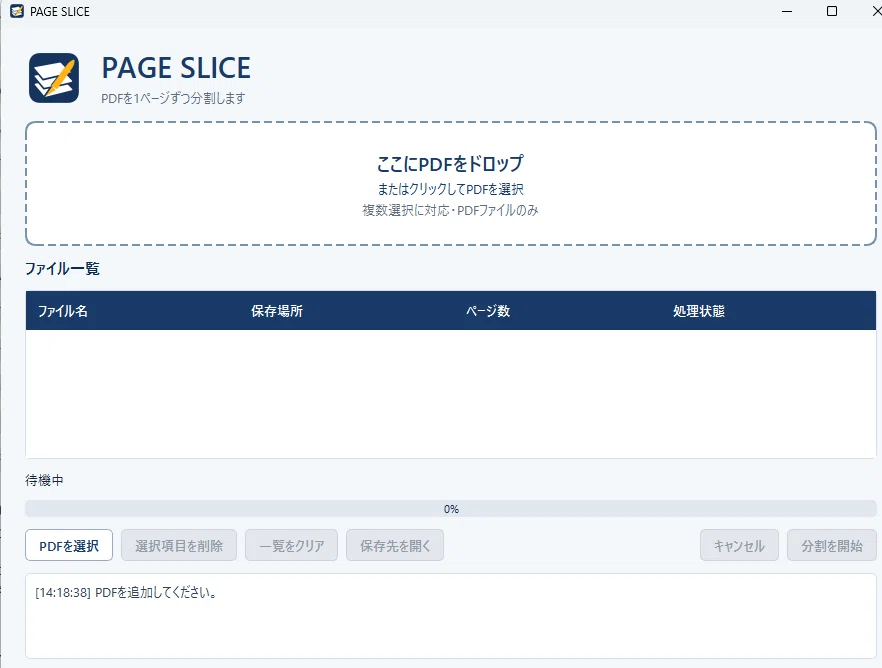Click the subtitle PDFを1ページずつ分割します

(173, 98)
